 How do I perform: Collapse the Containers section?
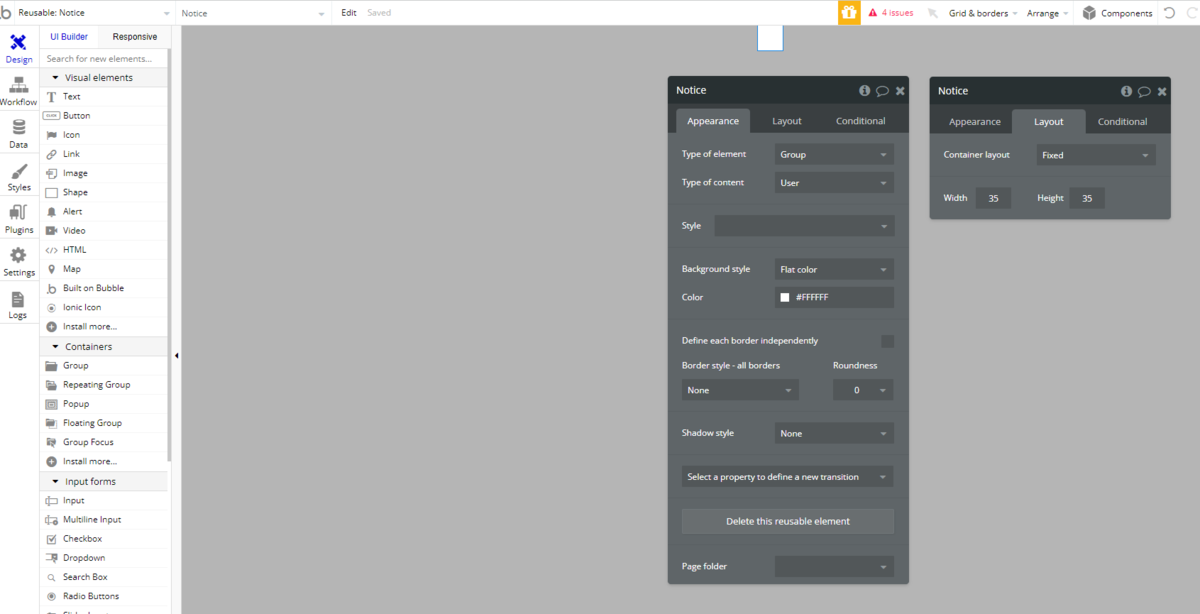tap(105, 347)
